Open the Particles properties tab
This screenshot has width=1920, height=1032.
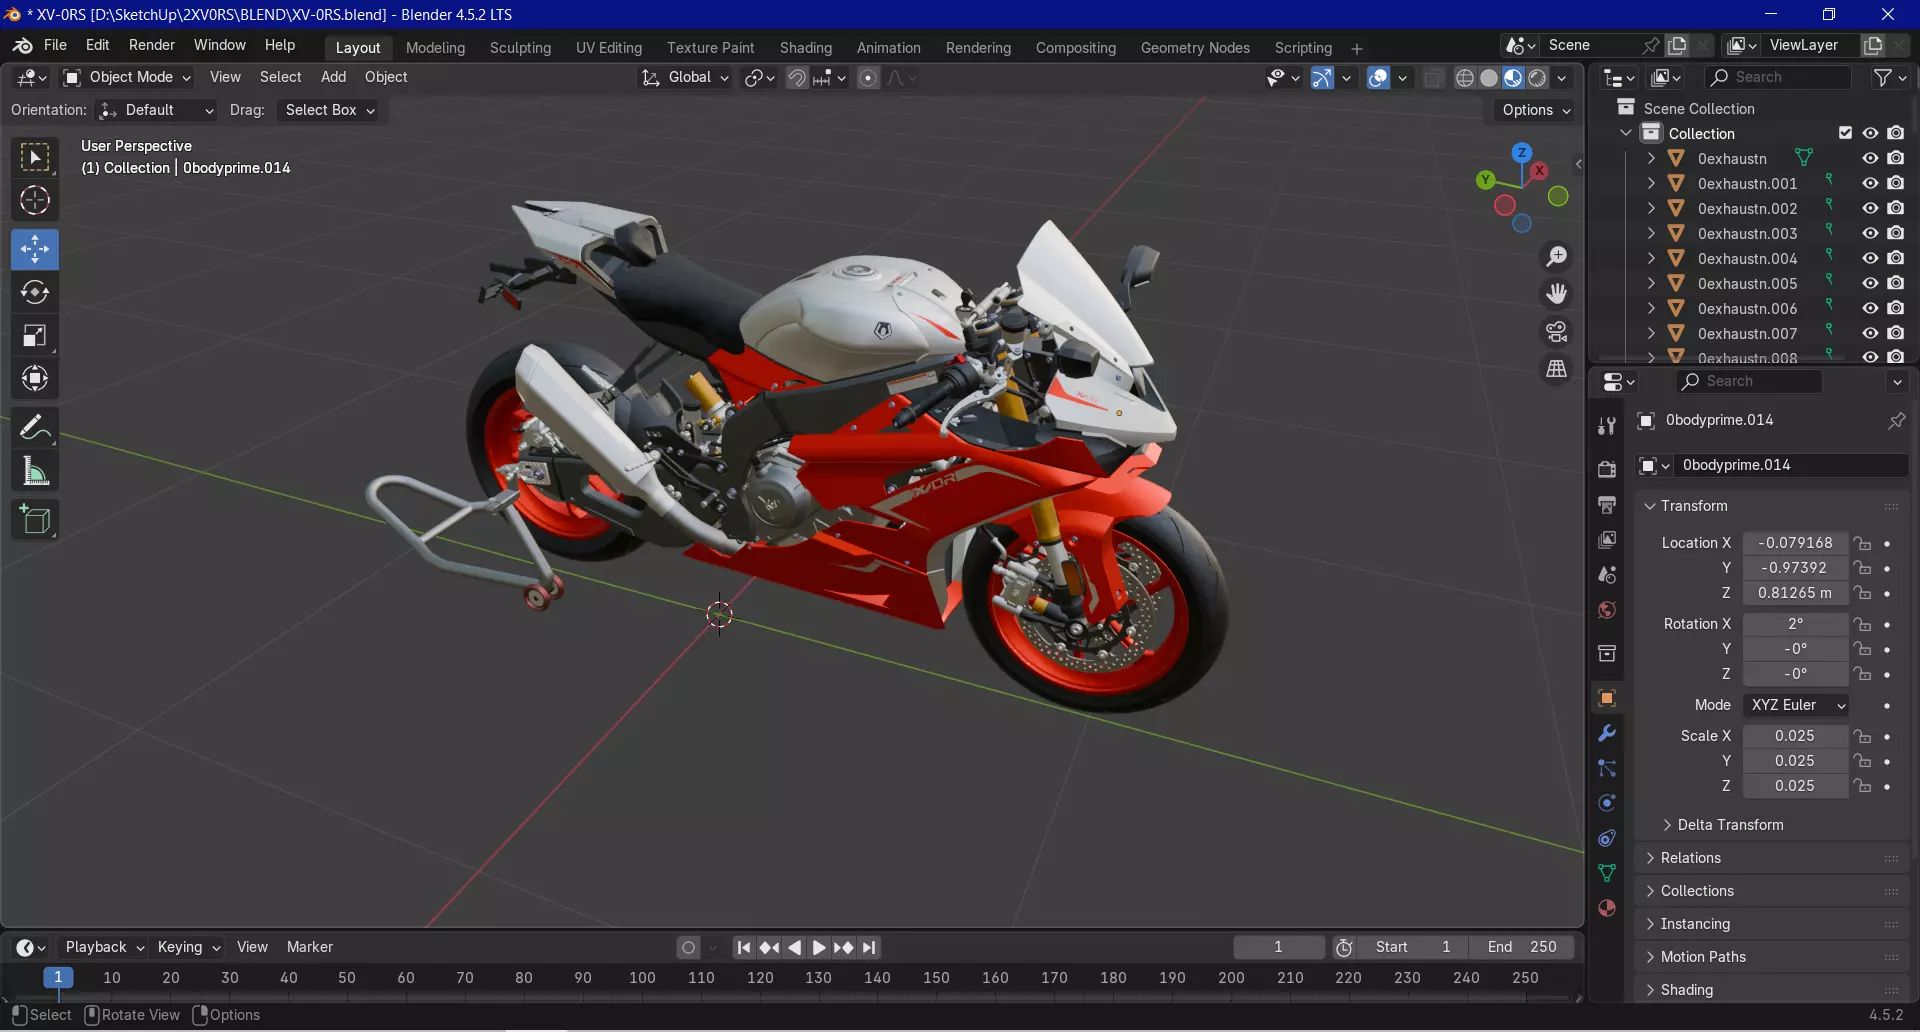pos(1607,768)
